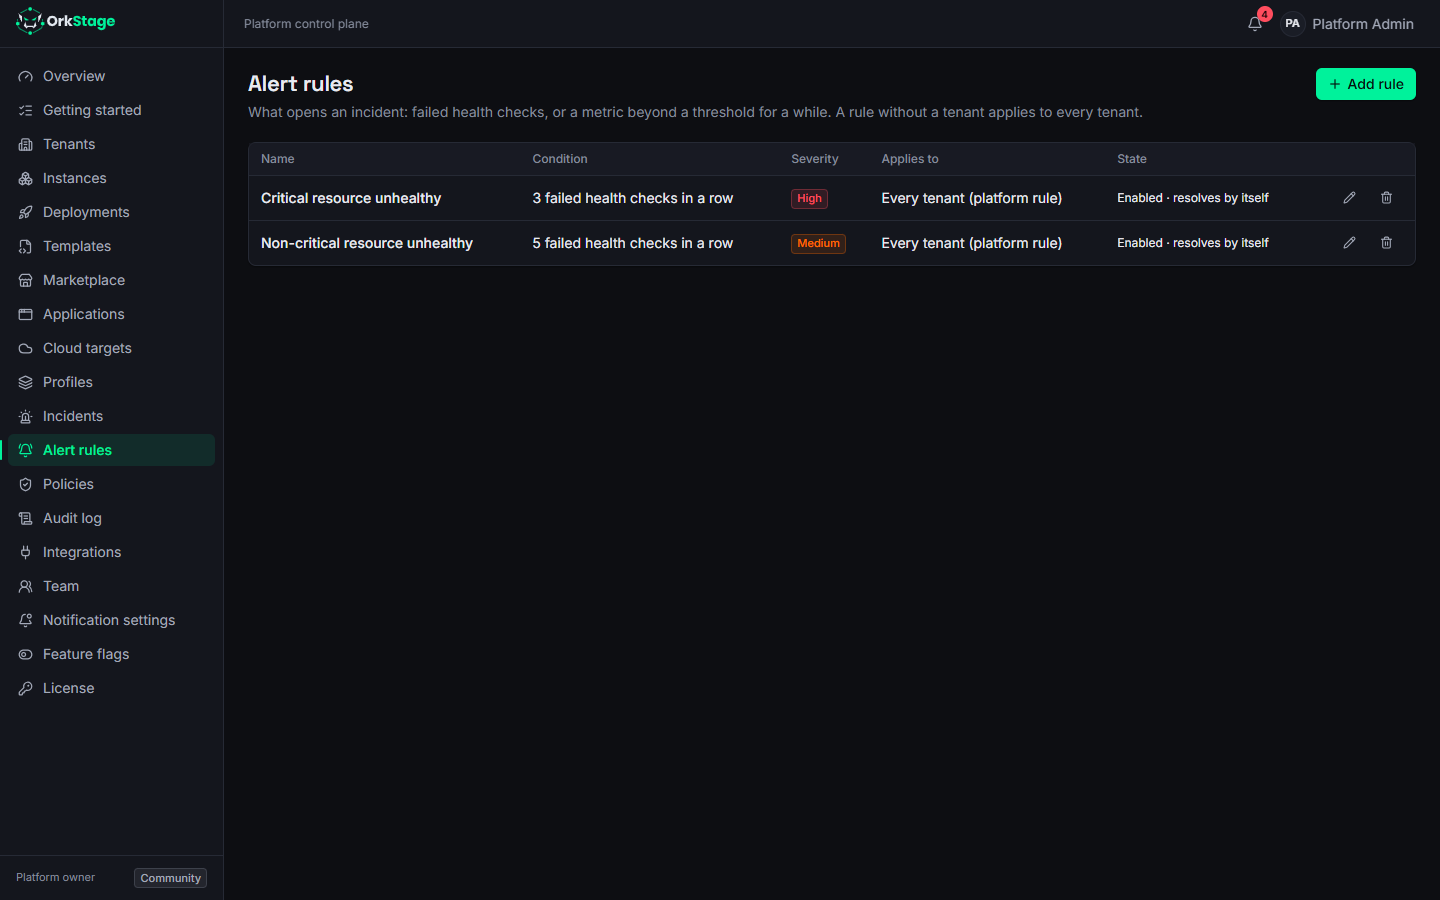
Task: Click the Marketplace store icon
Action: click(x=26, y=280)
